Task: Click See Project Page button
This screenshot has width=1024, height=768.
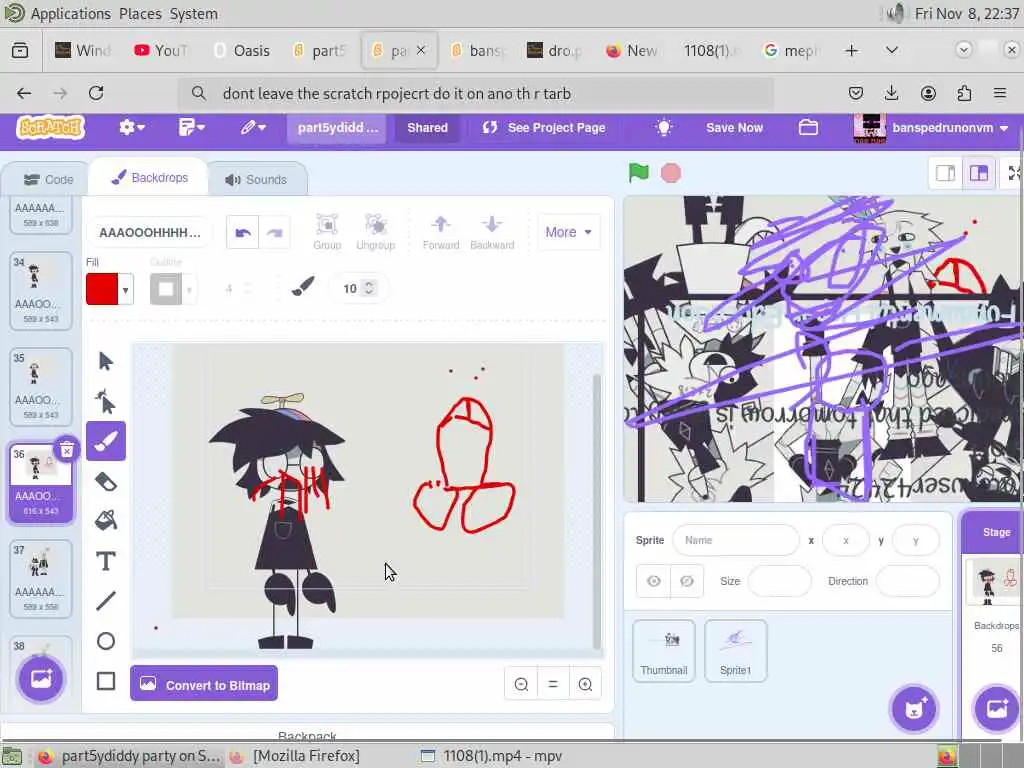Action: 544,127
